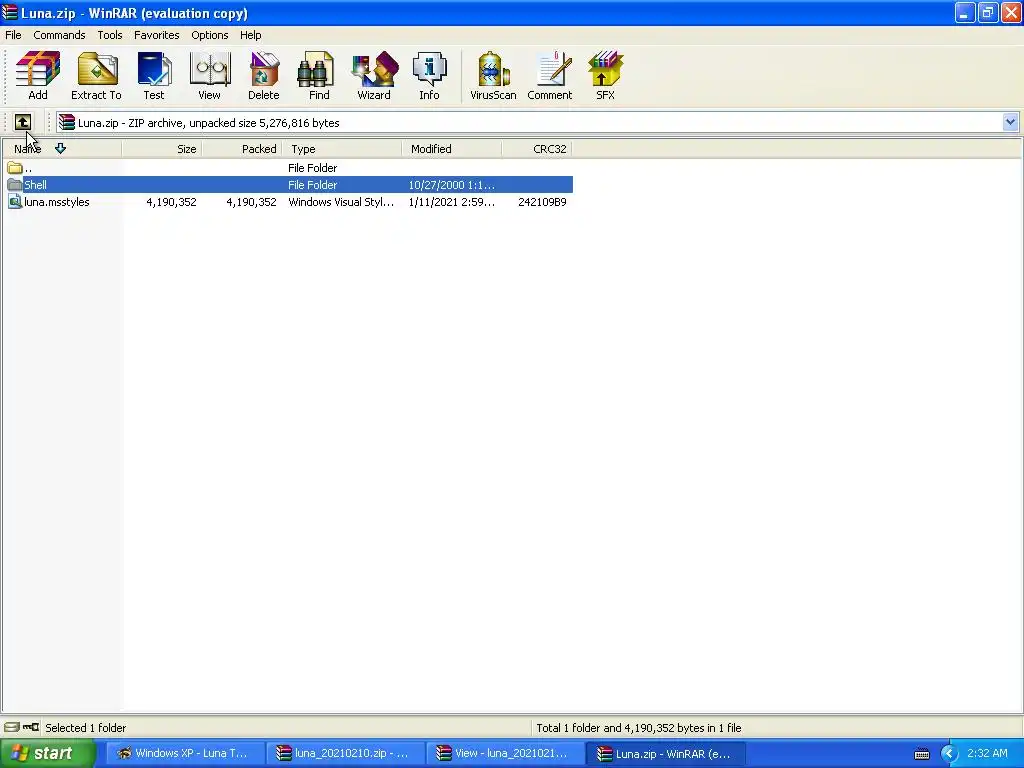Click the Luna.zip WinRAR taskbar button
The width and height of the screenshot is (1024, 768).
(665, 754)
